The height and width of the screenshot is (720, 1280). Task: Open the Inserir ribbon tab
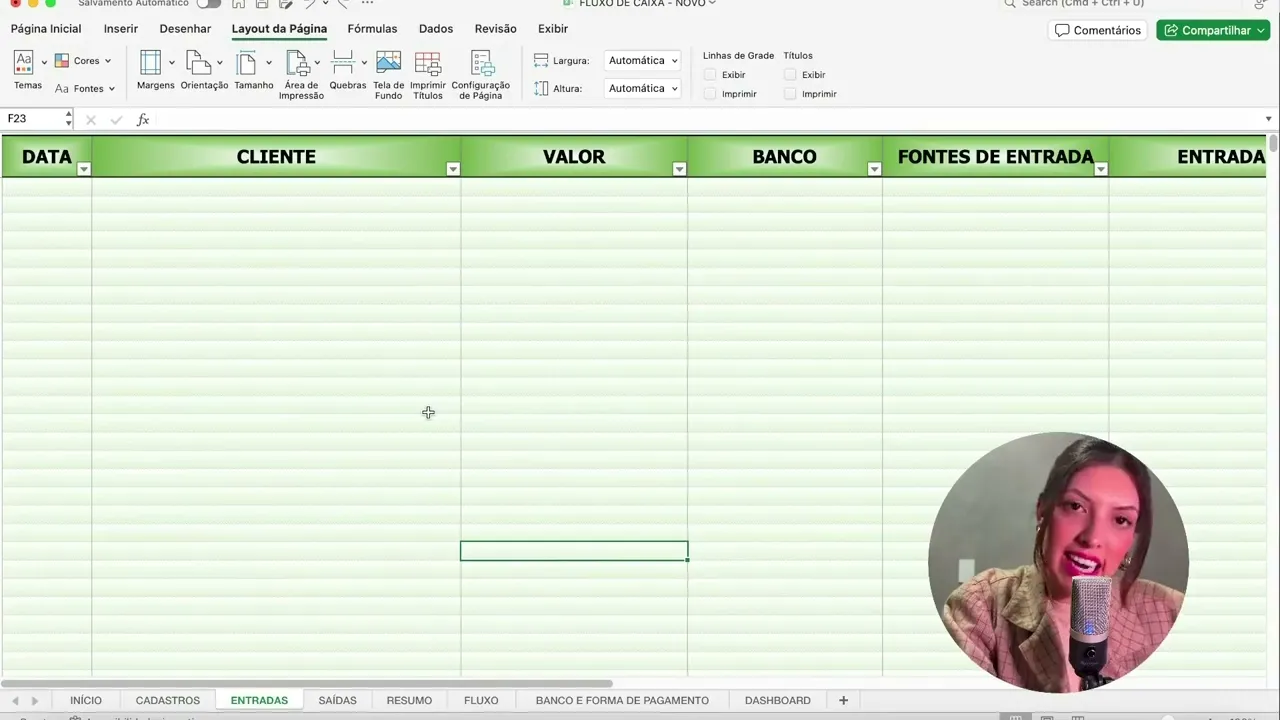click(121, 29)
